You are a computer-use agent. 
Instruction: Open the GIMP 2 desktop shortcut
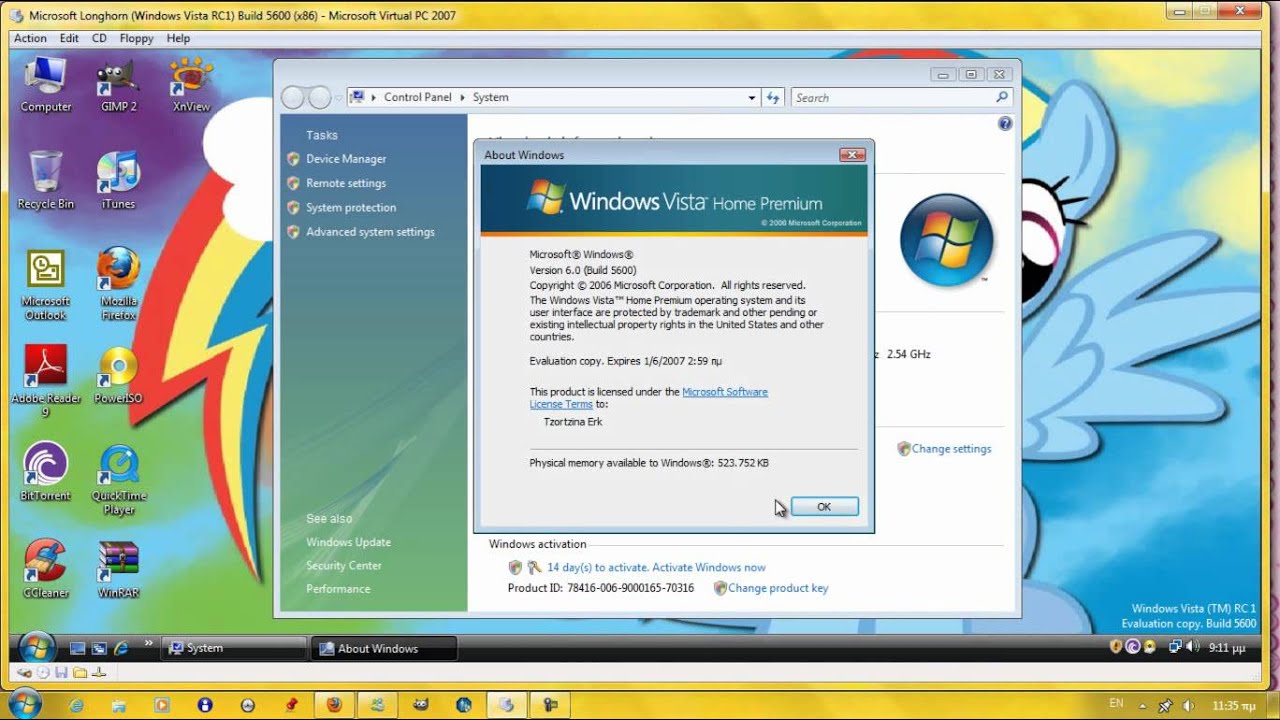pos(118,84)
